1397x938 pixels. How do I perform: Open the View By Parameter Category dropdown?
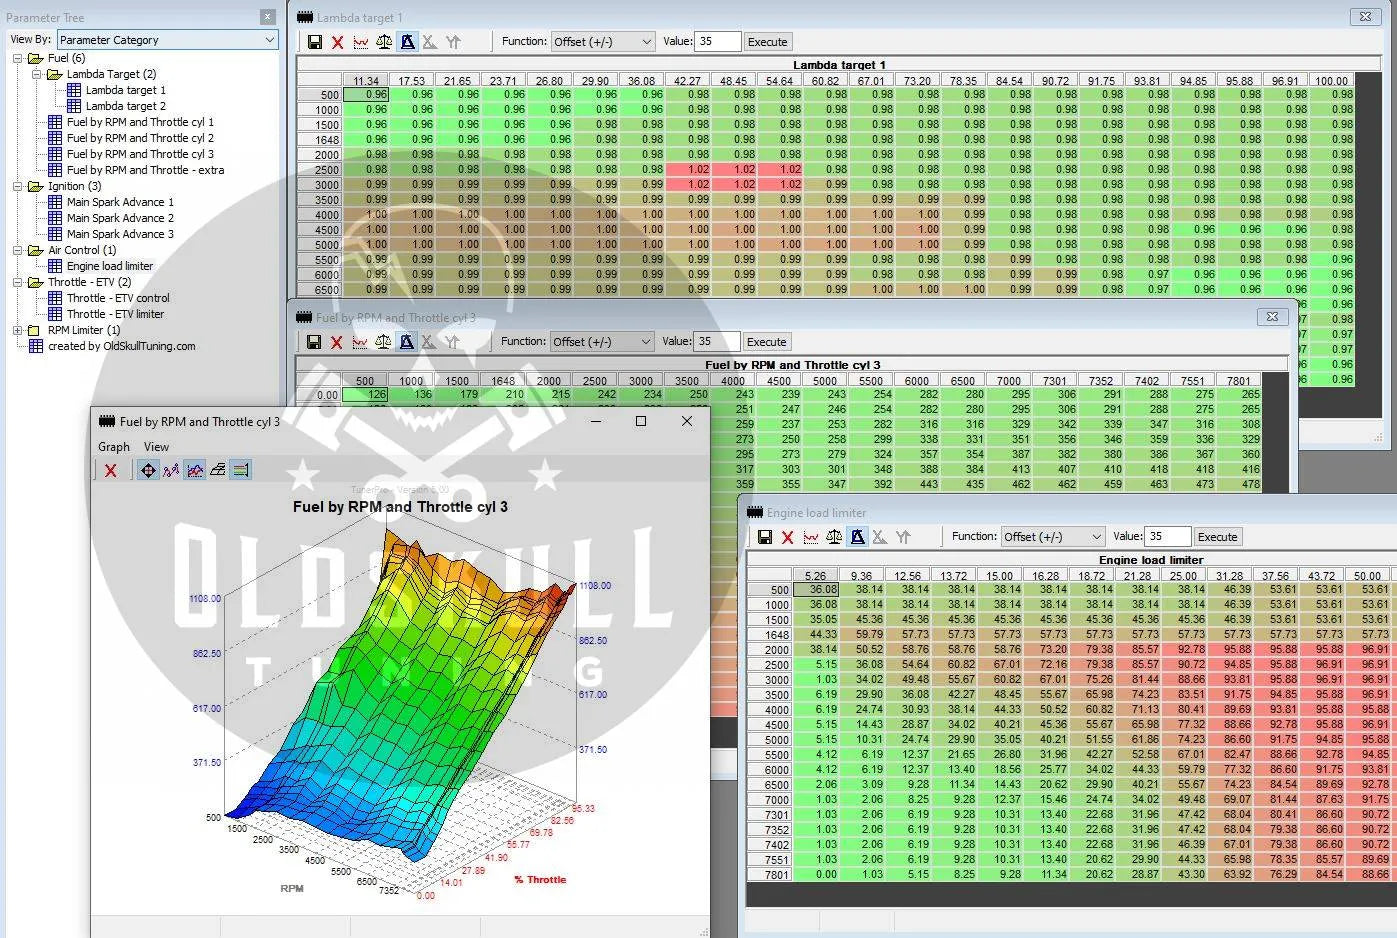tap(269, 40)
